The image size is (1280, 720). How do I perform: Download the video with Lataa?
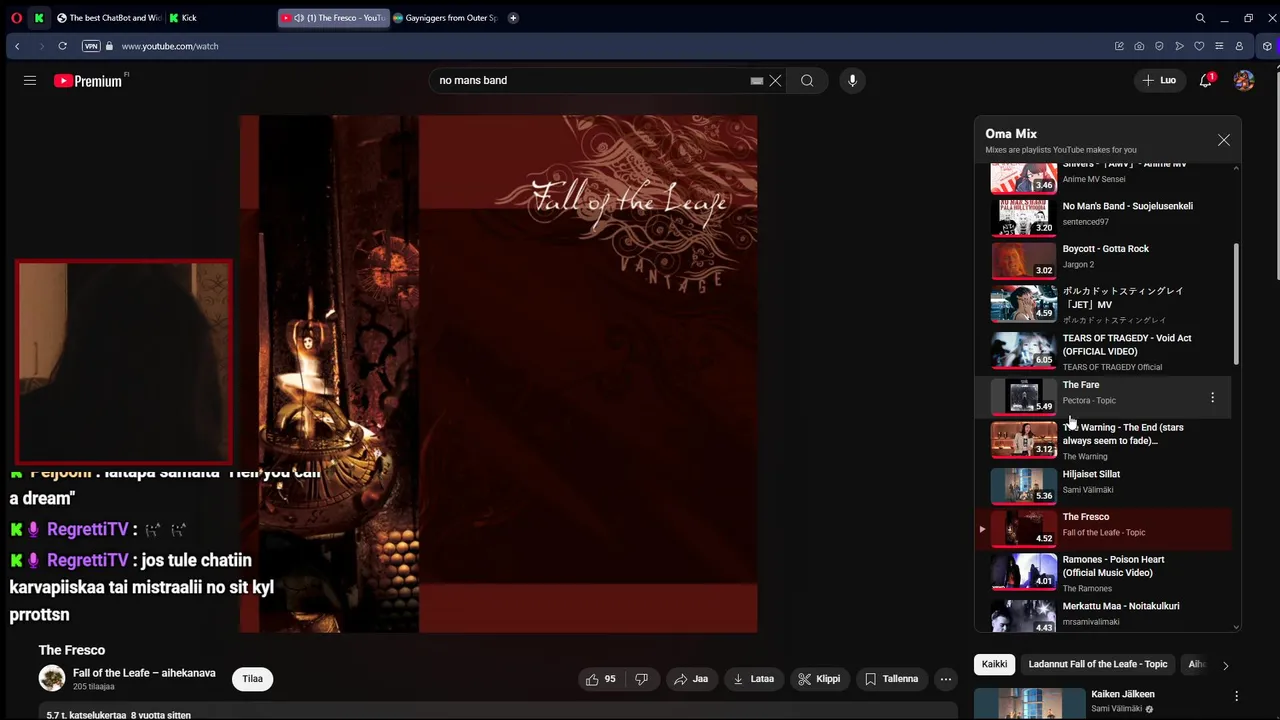(x=753, y=679)
